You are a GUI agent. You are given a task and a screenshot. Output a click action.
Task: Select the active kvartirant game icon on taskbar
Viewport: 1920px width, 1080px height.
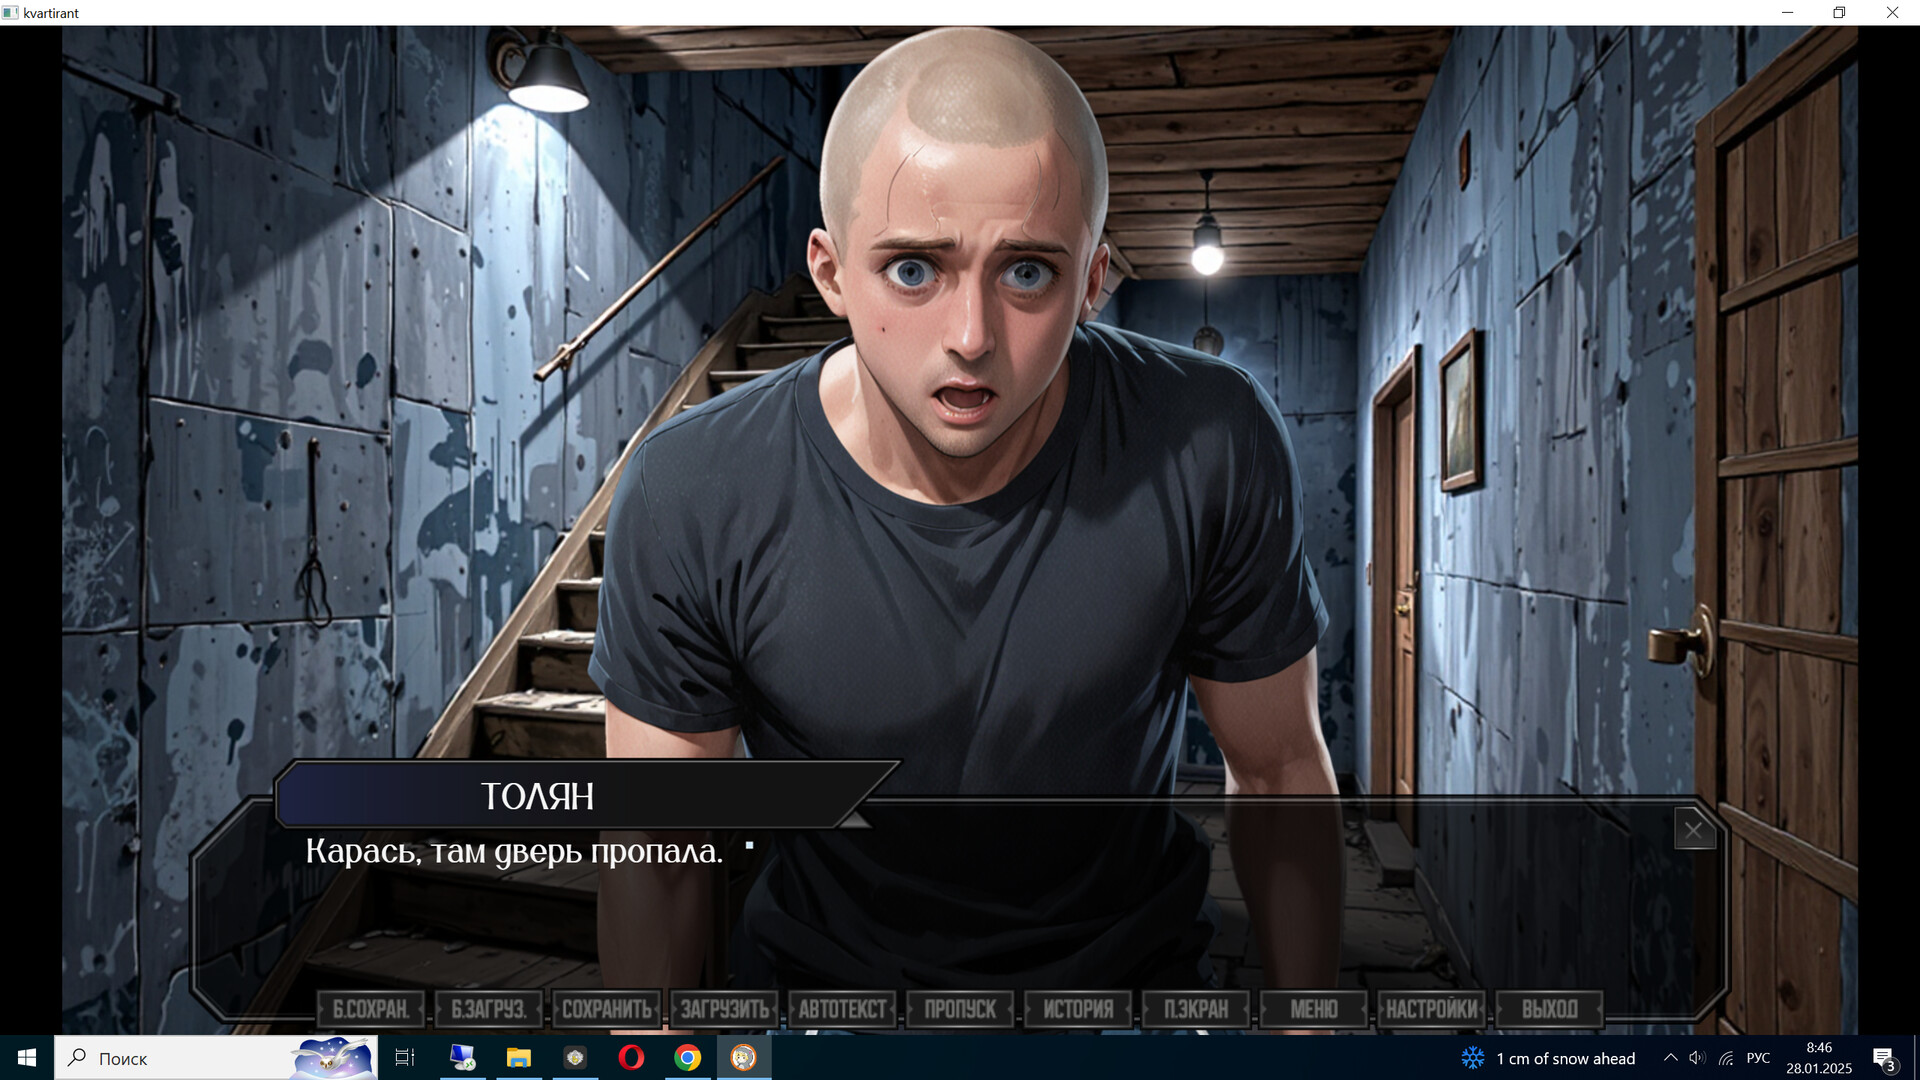[x=741, y=1057]
